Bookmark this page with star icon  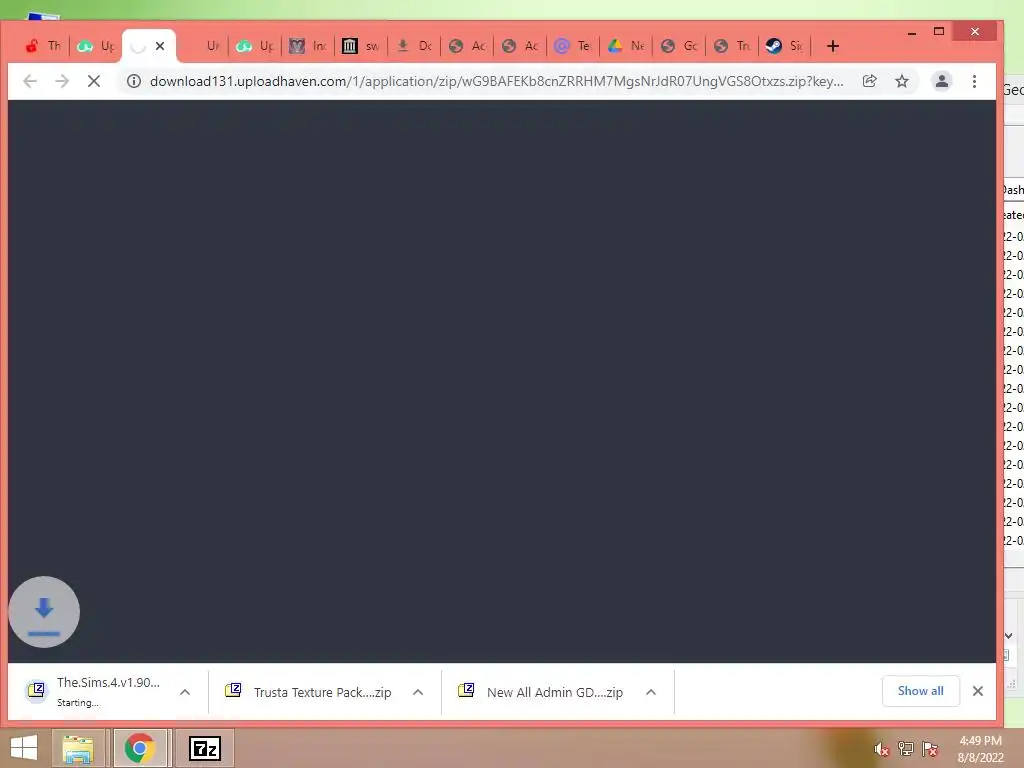(902, 81)
